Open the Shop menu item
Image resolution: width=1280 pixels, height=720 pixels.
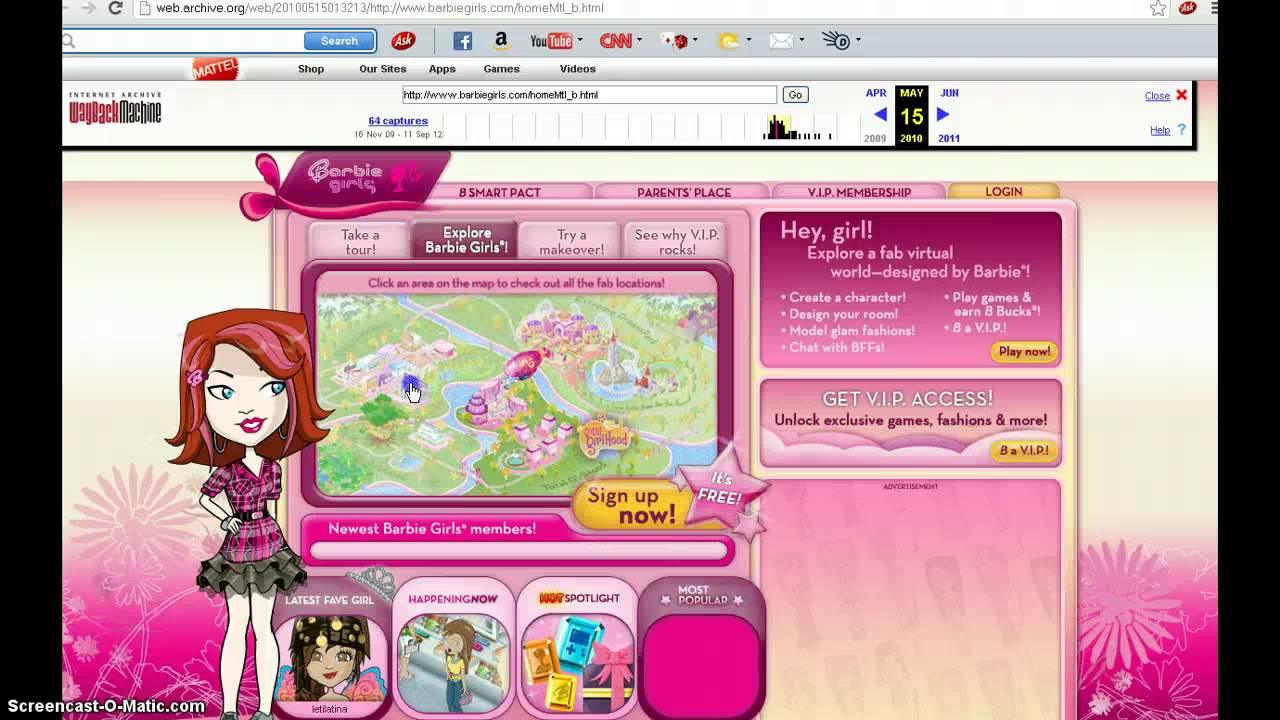pos(311,69)
